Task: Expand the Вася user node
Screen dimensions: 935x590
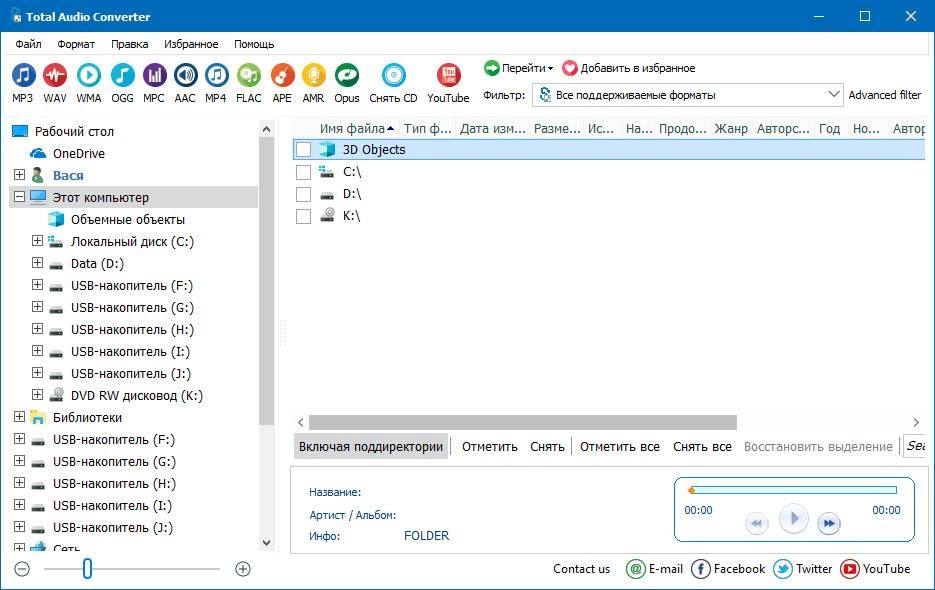Action: click(x=20, y=174)
